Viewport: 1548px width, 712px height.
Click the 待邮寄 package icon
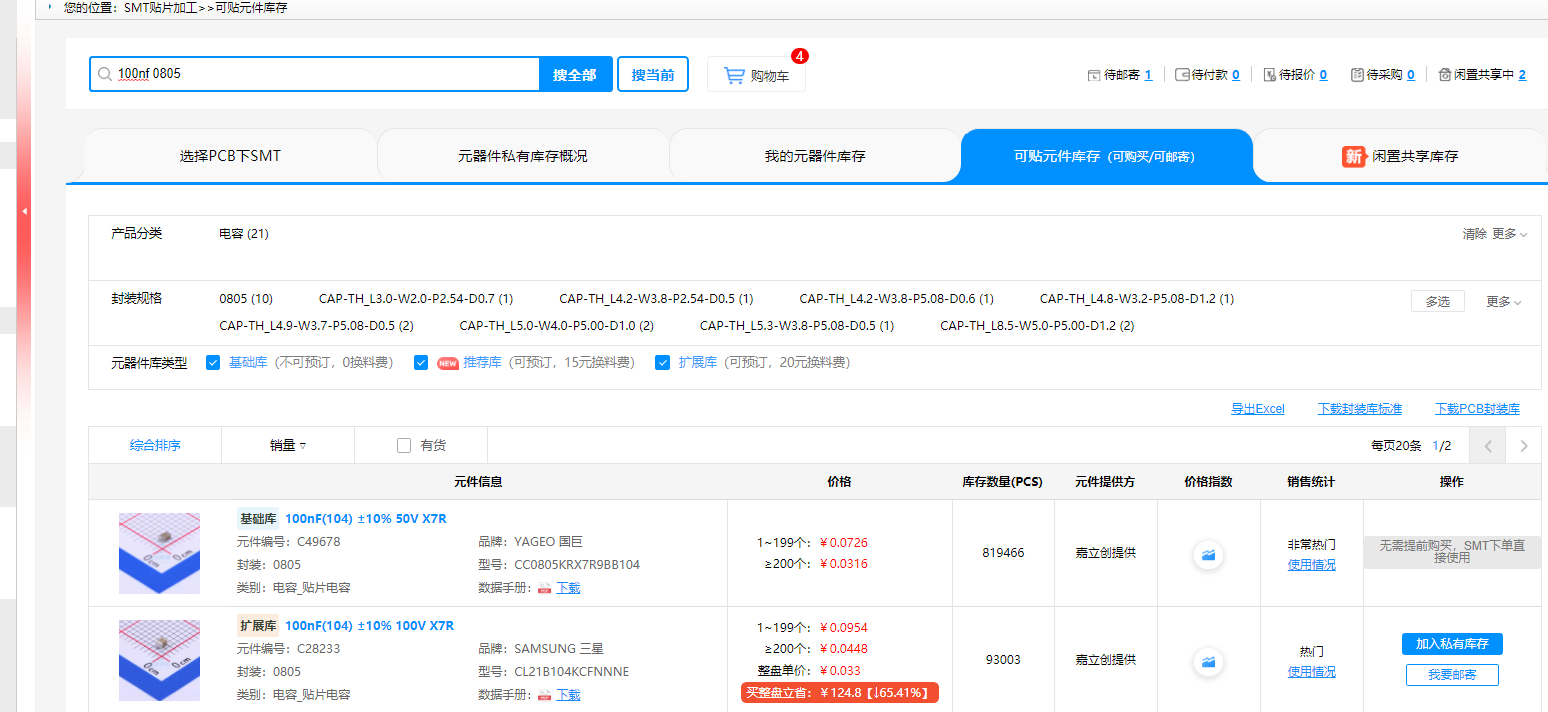pyautogui.click(x=1094, y=75)
